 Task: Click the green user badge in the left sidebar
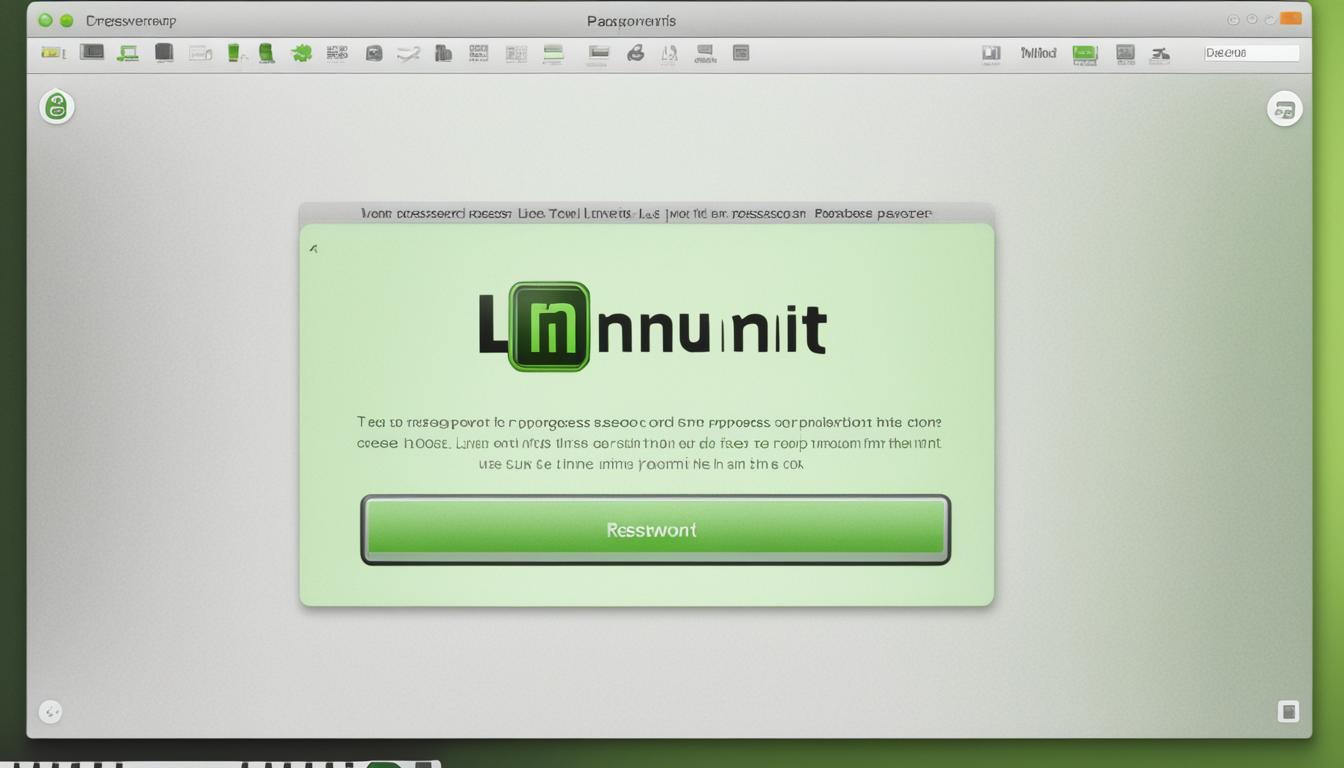coord(57,107)
